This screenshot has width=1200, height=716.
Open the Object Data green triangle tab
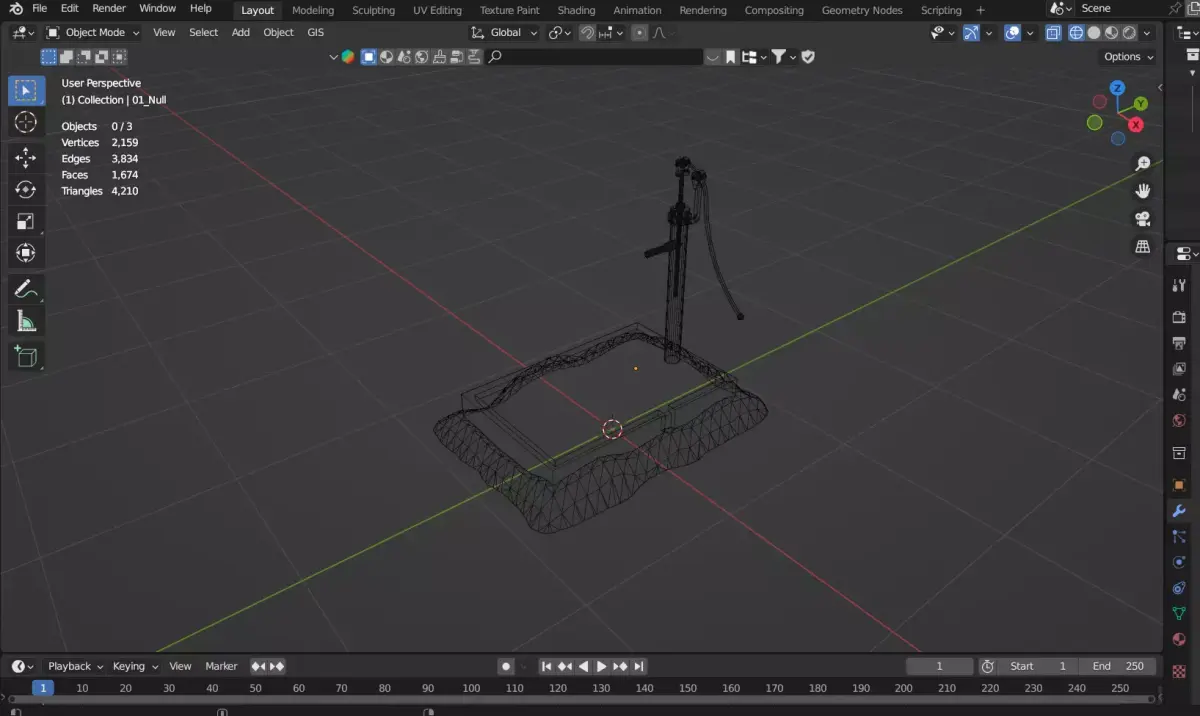(x=1179, y=614)
